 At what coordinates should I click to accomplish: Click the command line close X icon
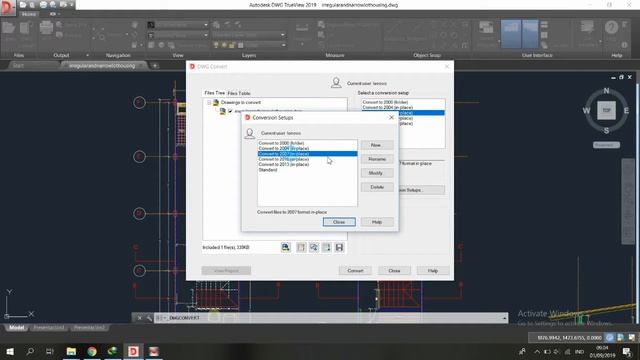[140, 318]
